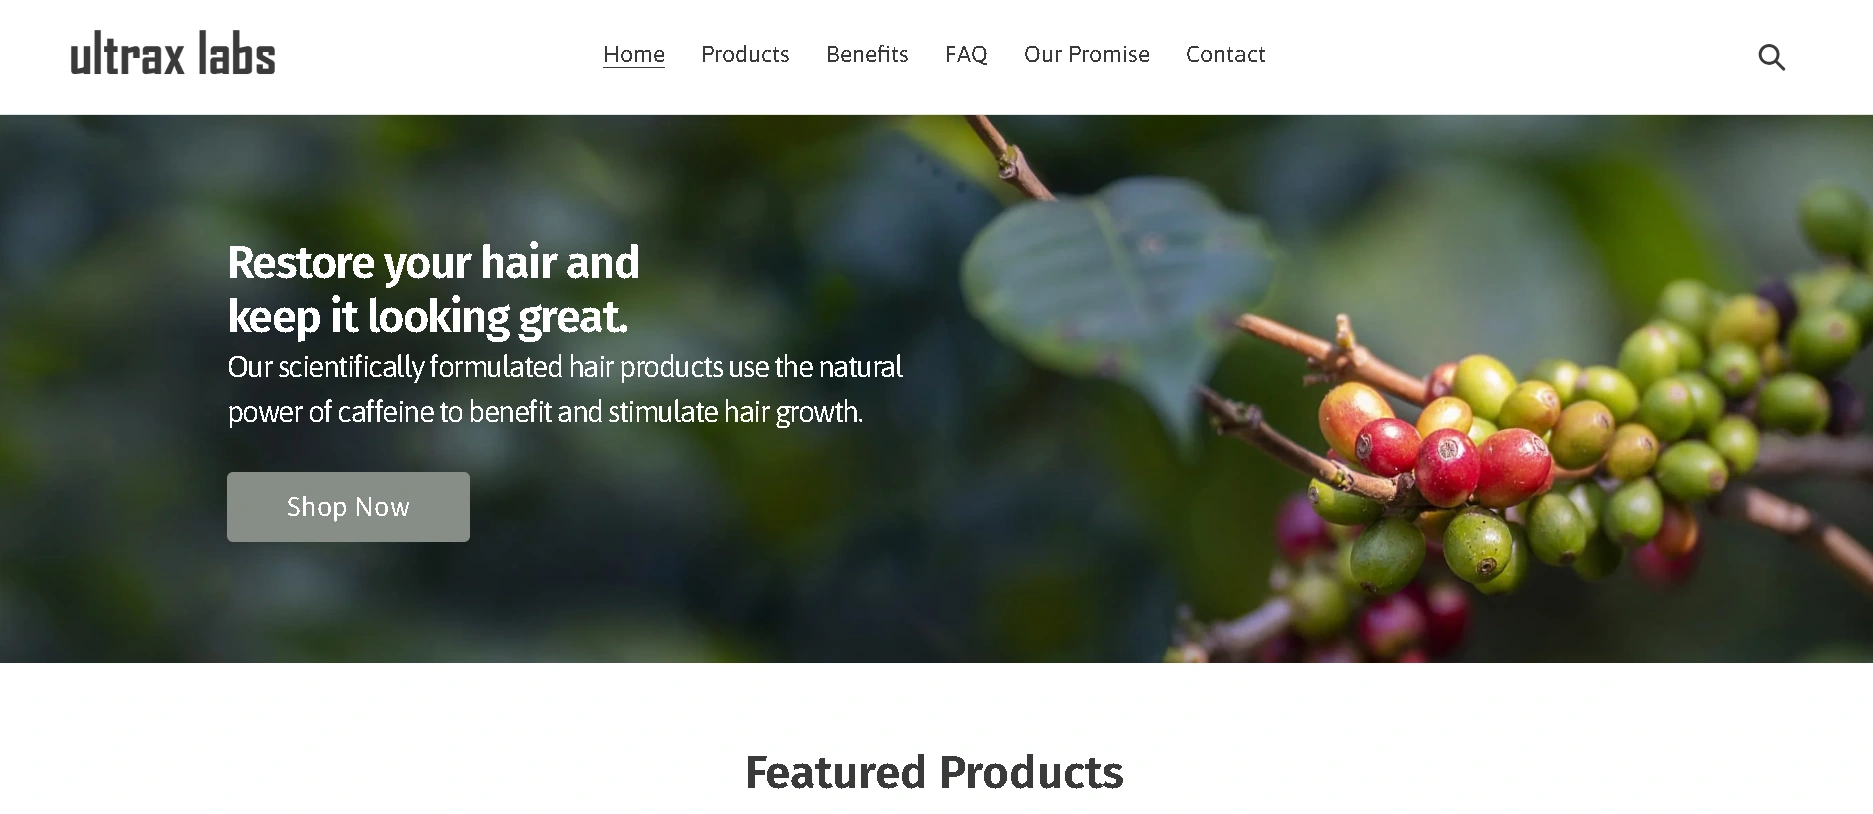Click the bare twig at top of hero image

(x=1010, y=158)
